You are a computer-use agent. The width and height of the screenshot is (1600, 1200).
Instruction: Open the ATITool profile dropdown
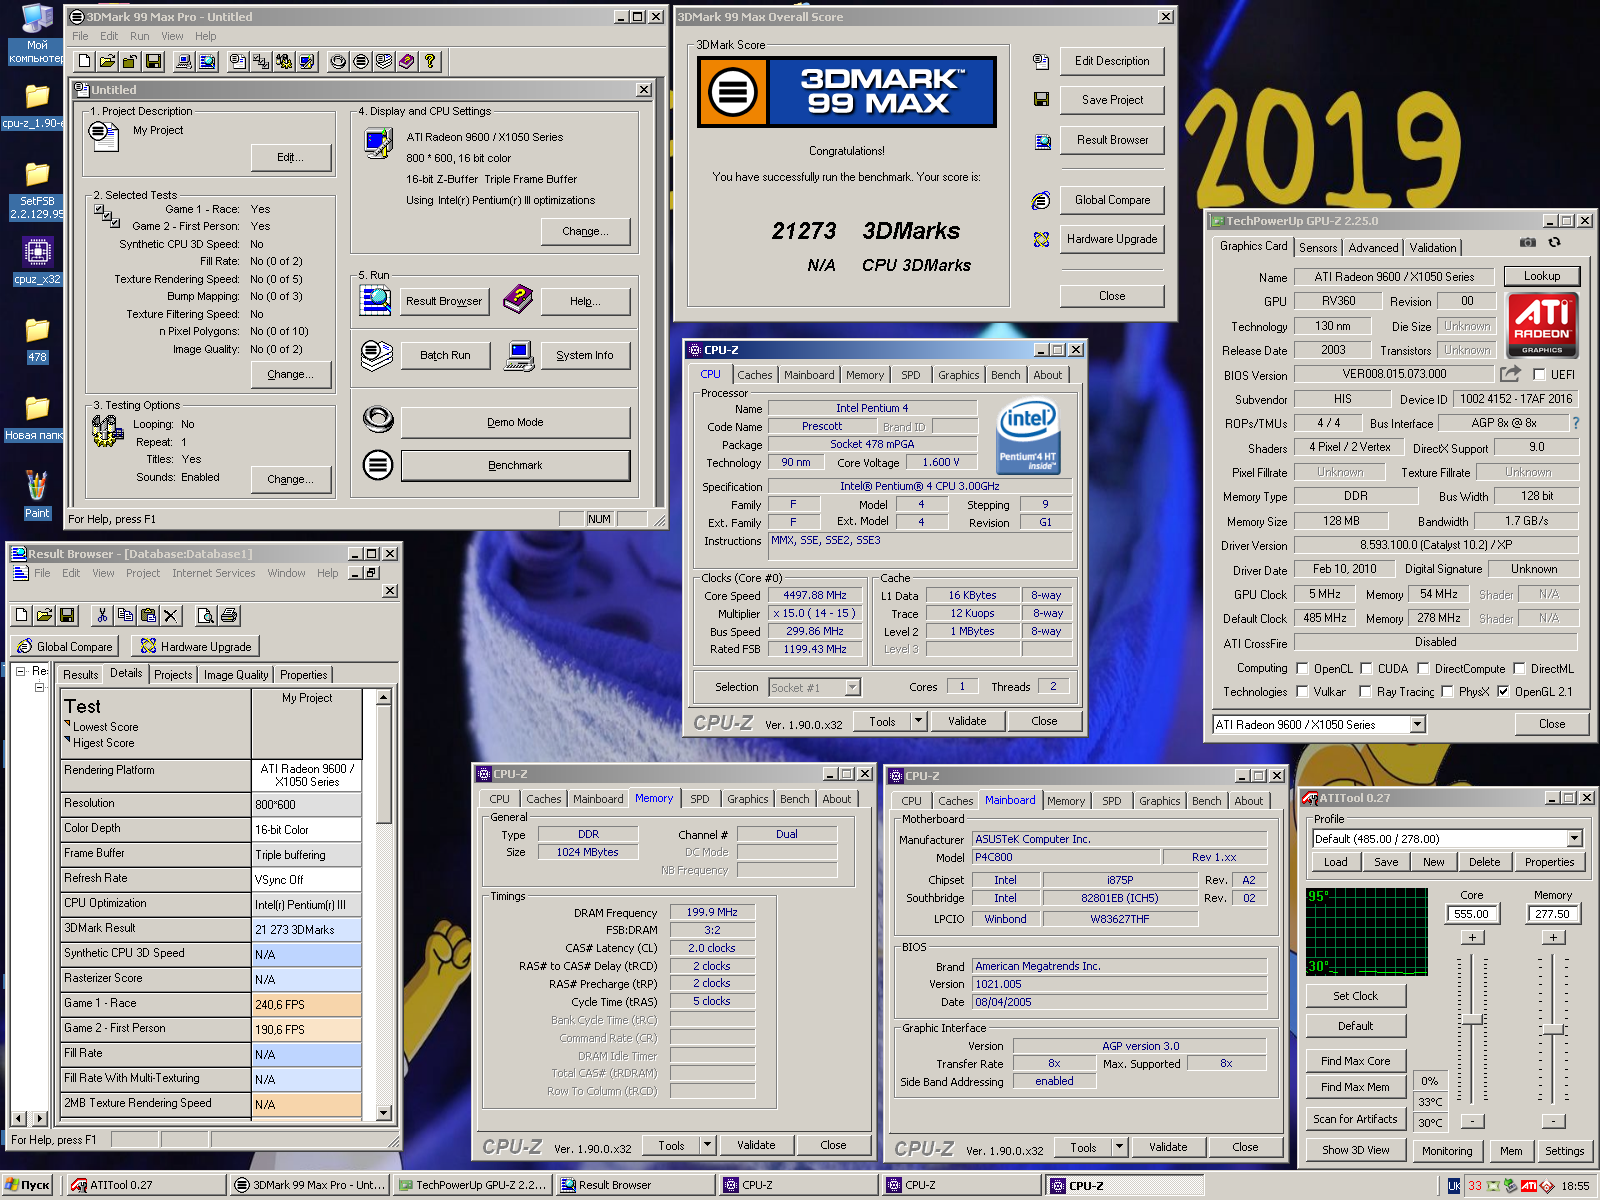pyautogui.click(x=1575, y=838)
